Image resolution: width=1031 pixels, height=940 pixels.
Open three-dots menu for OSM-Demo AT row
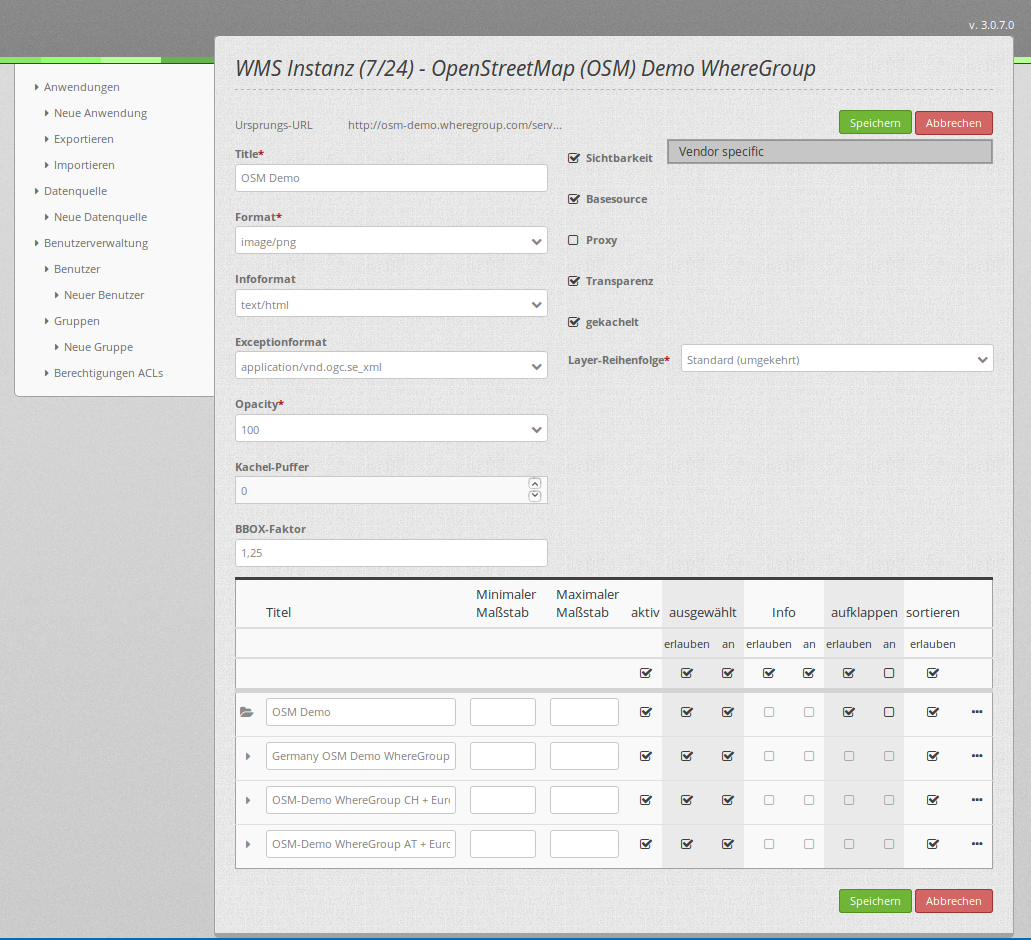click(x=976, y=844)
